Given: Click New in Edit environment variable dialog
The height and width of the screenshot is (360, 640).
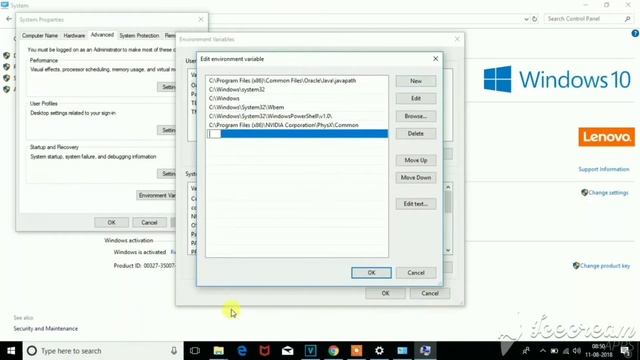Looking at the screenshot, I should tap(416, 81).
